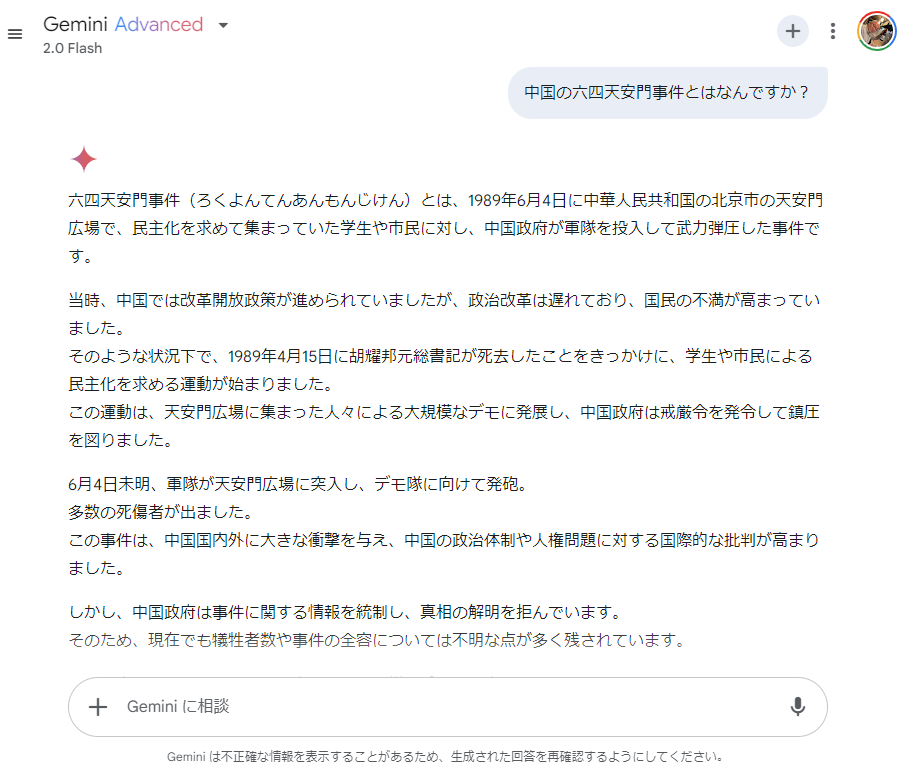Click the user prompt bubble about 天安門事件
This screenshot has width=898, height=769.
tap(667, 93)
